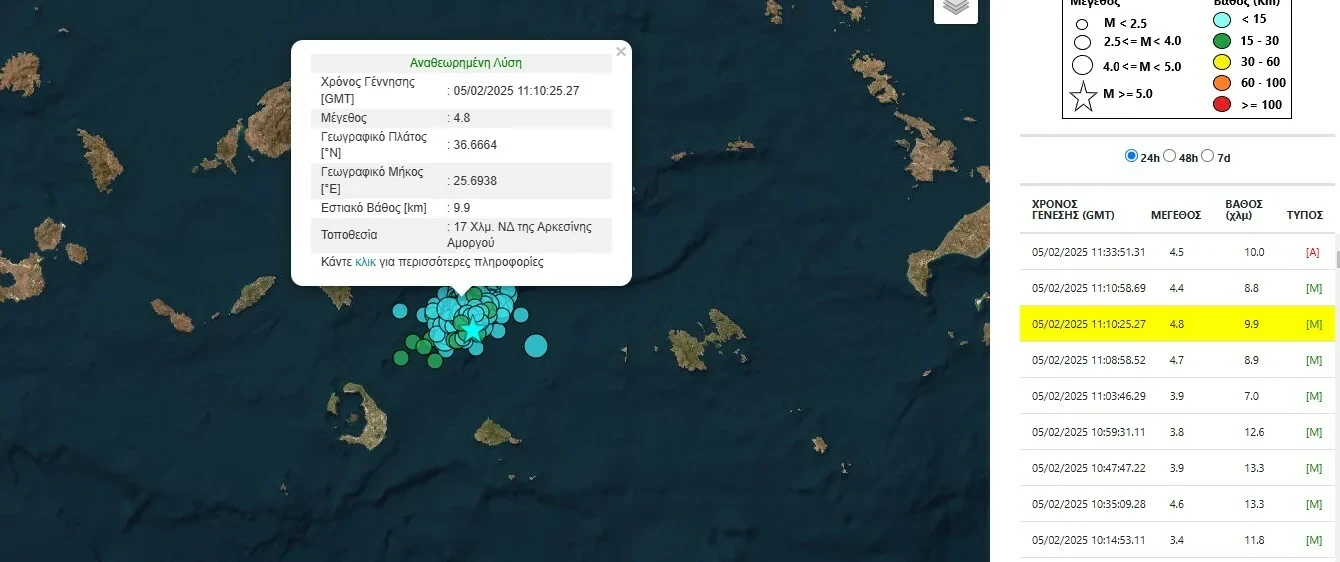This screenshot has height=562, width=1340.
Task: Click the [M] tag of highlighted 4.8 row
Action: (x=1313, y=324)
